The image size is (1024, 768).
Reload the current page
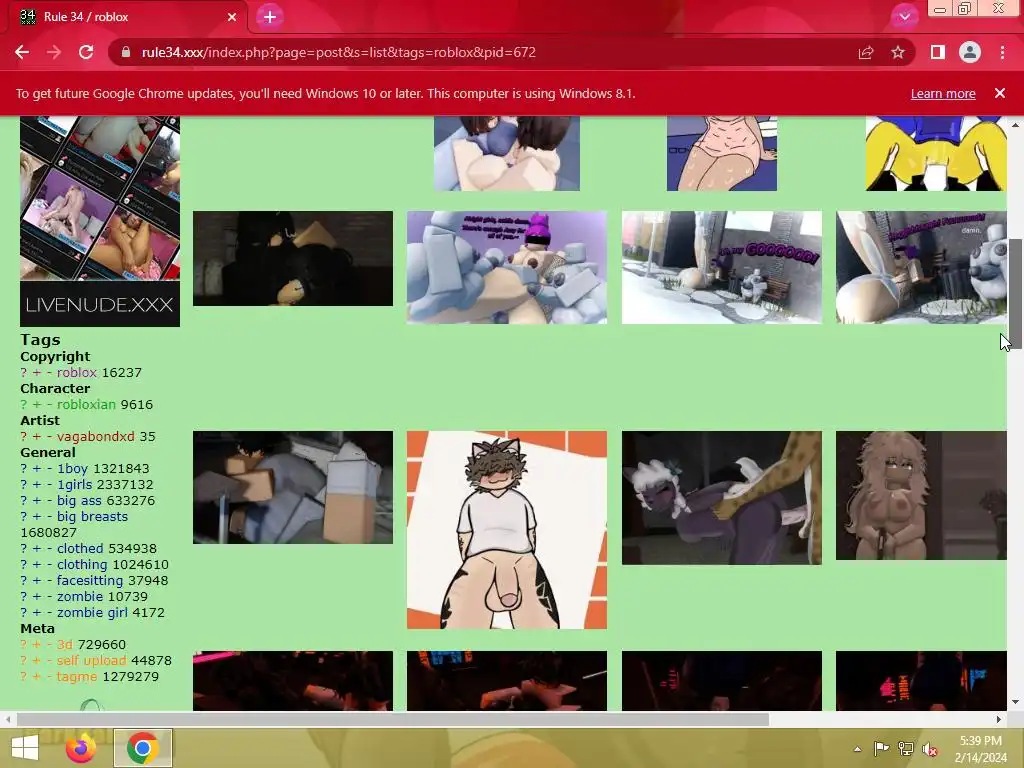click(86, 52)
